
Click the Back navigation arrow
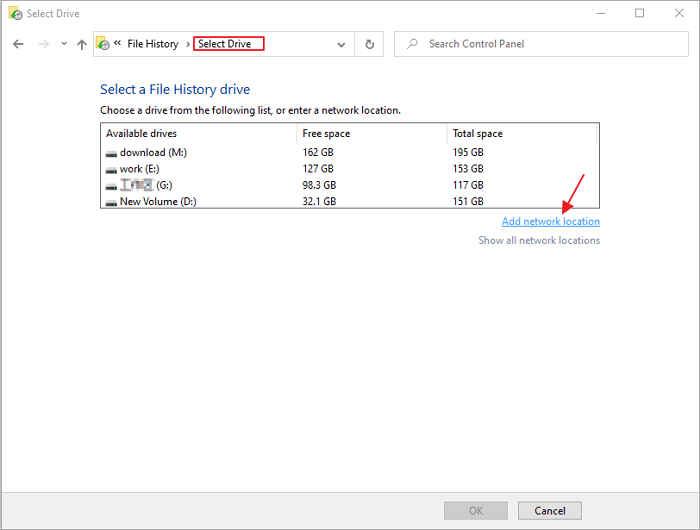(x=18, y=44)
